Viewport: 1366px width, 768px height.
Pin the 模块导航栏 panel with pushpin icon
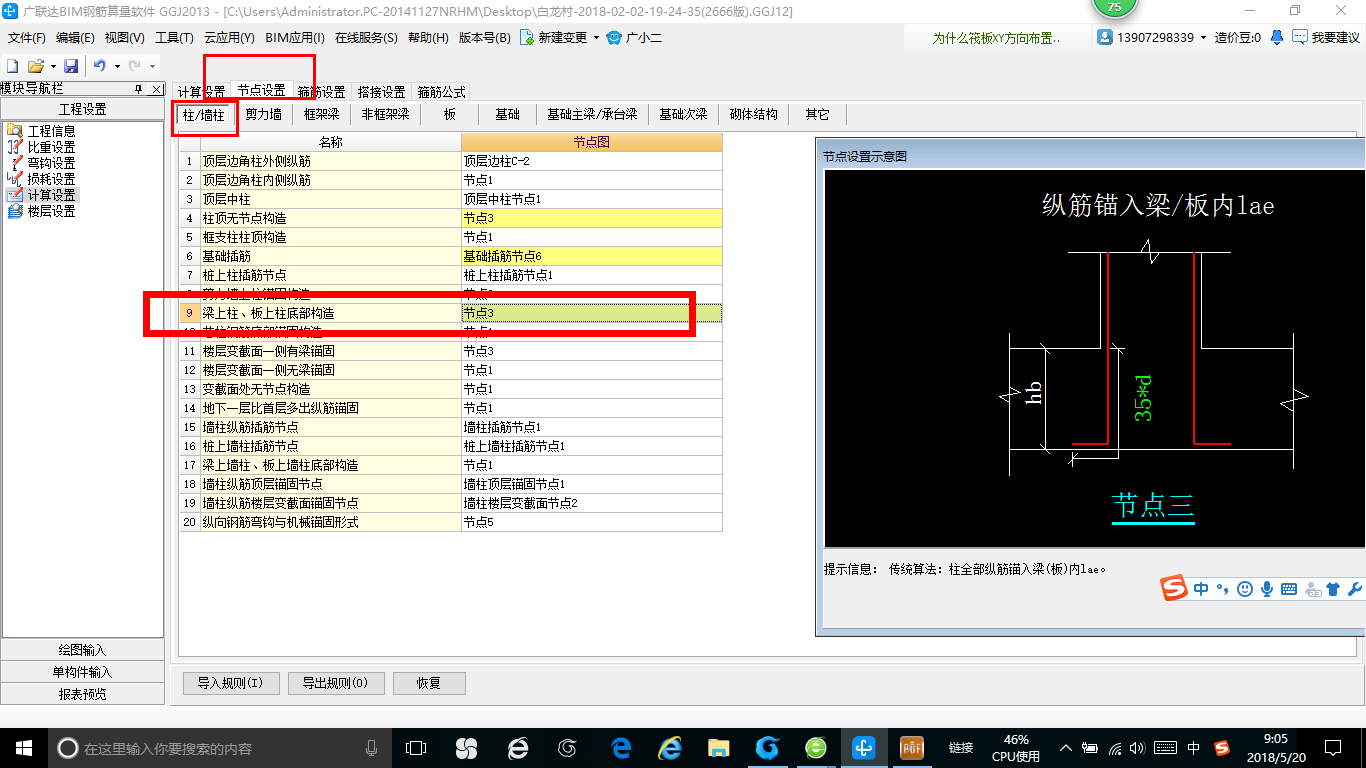139,89
